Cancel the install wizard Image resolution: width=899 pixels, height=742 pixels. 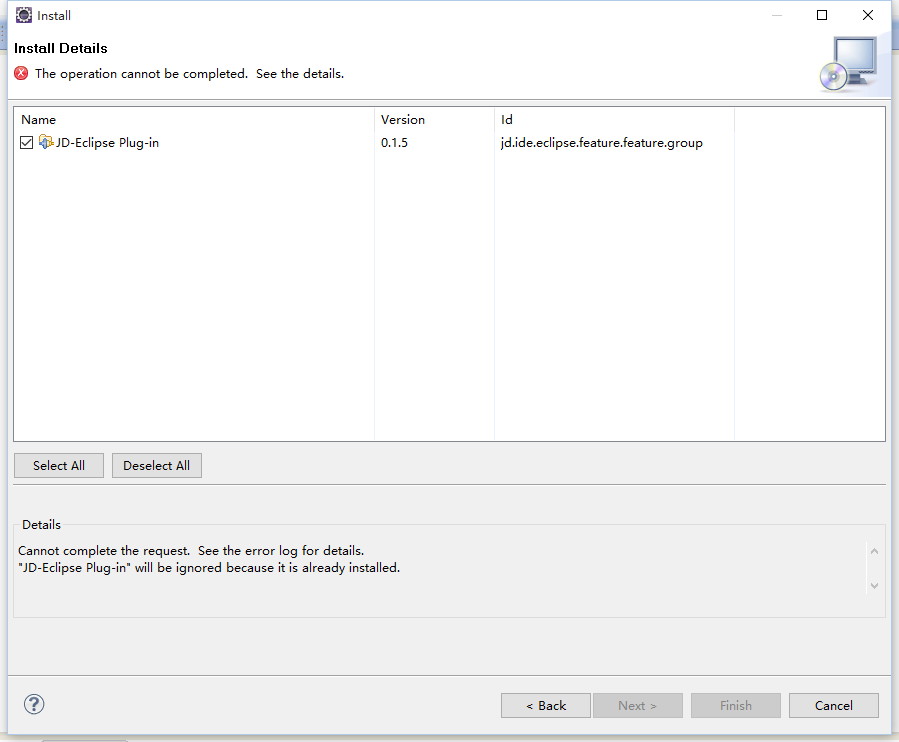(x=834, y=705)
